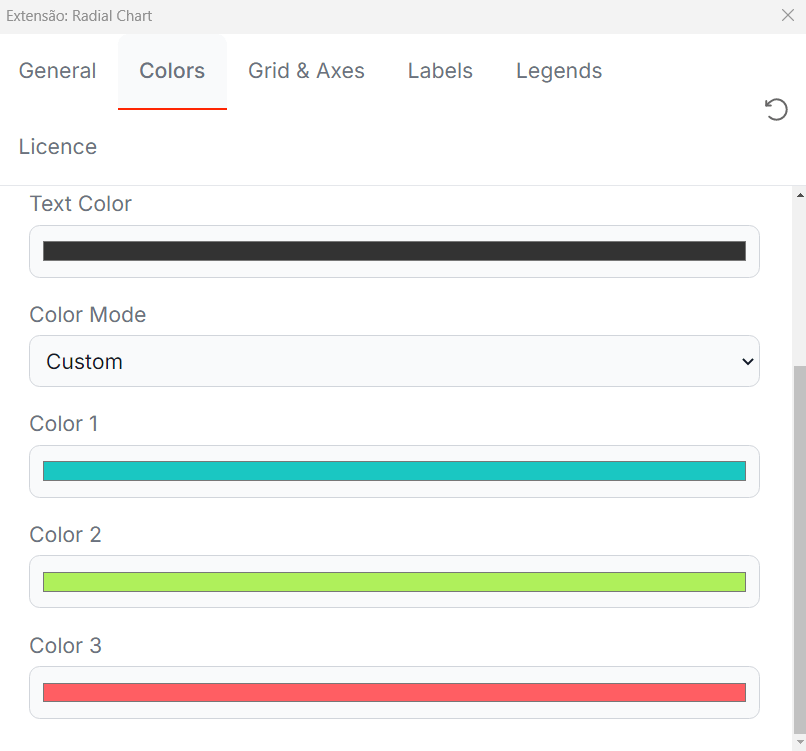Click the scrollbar up arrow
806x751 pixels.
[x=798, y=196]
